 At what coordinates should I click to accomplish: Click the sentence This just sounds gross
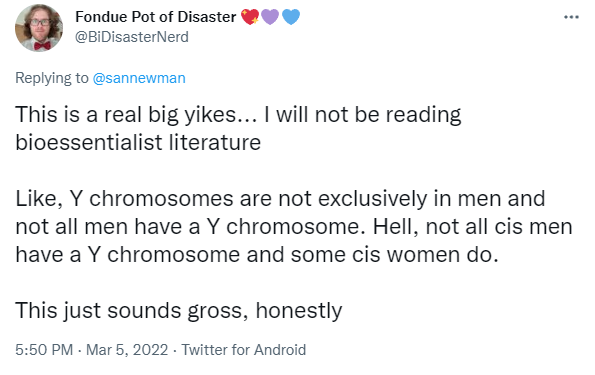pyautogui.click(x=129, y=311)
